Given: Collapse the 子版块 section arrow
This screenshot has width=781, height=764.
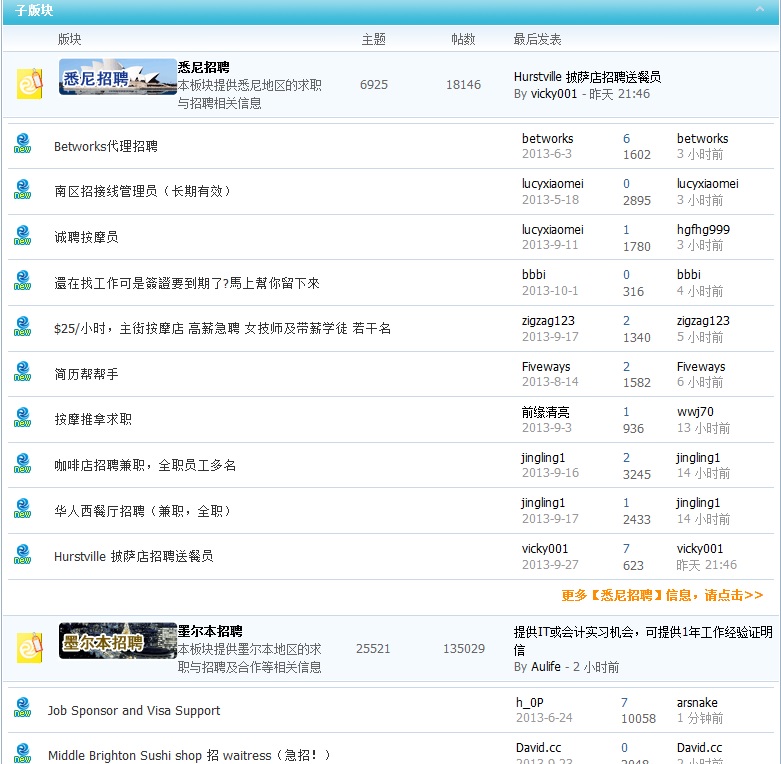Looking at the screenshot, I should (760, 10).
